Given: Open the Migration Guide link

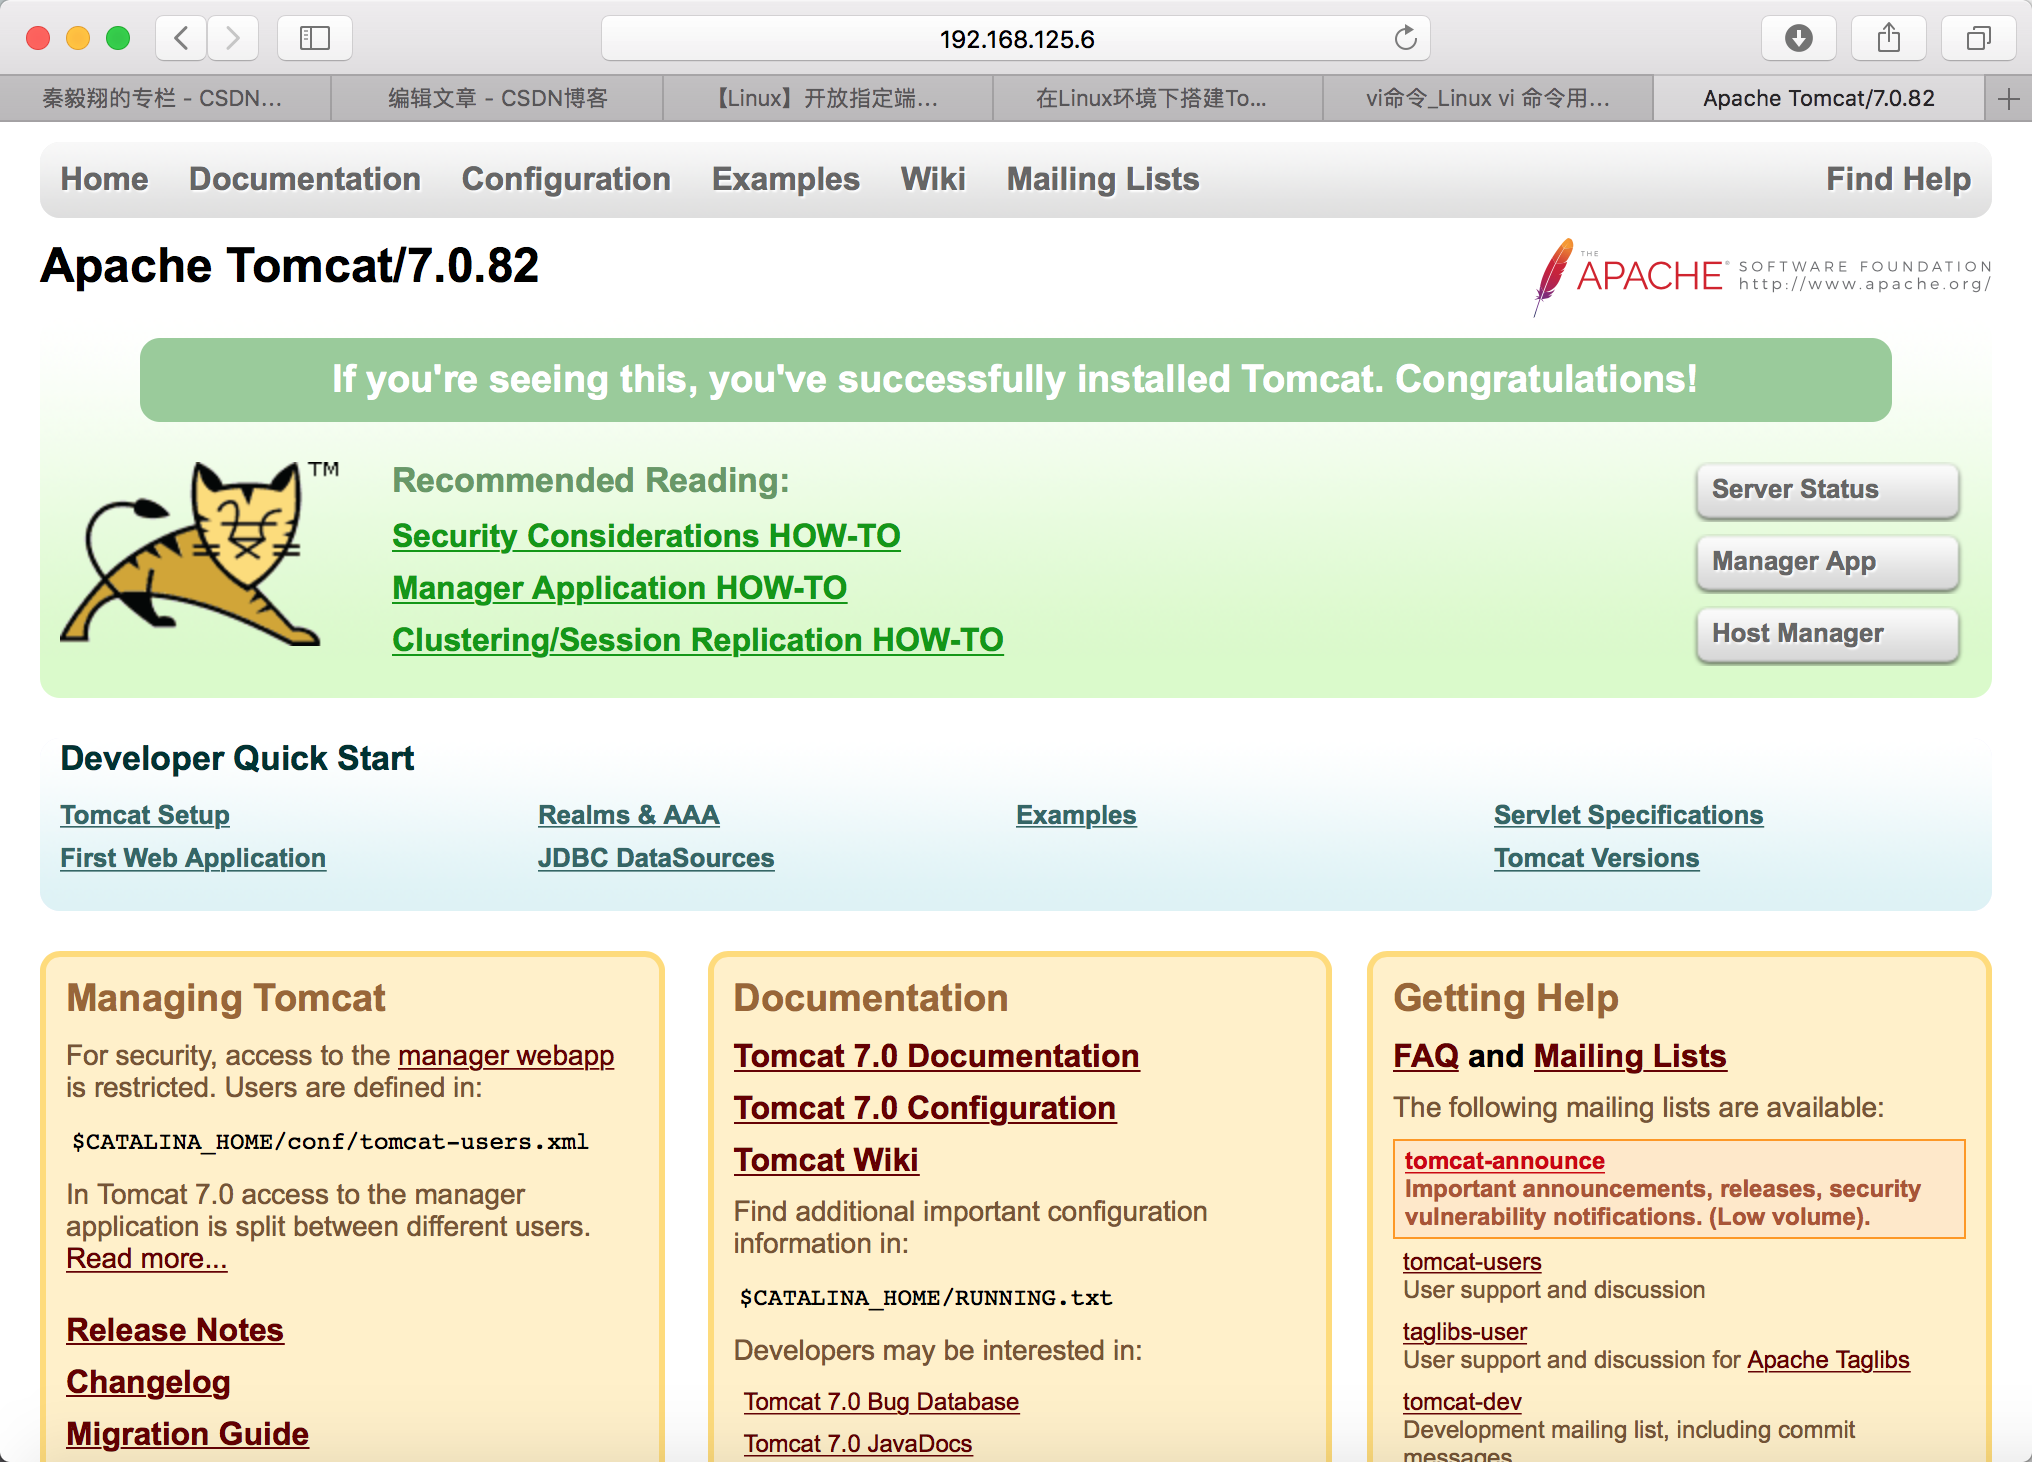Looking at the screenshot, I should (x=187, y=1434).
